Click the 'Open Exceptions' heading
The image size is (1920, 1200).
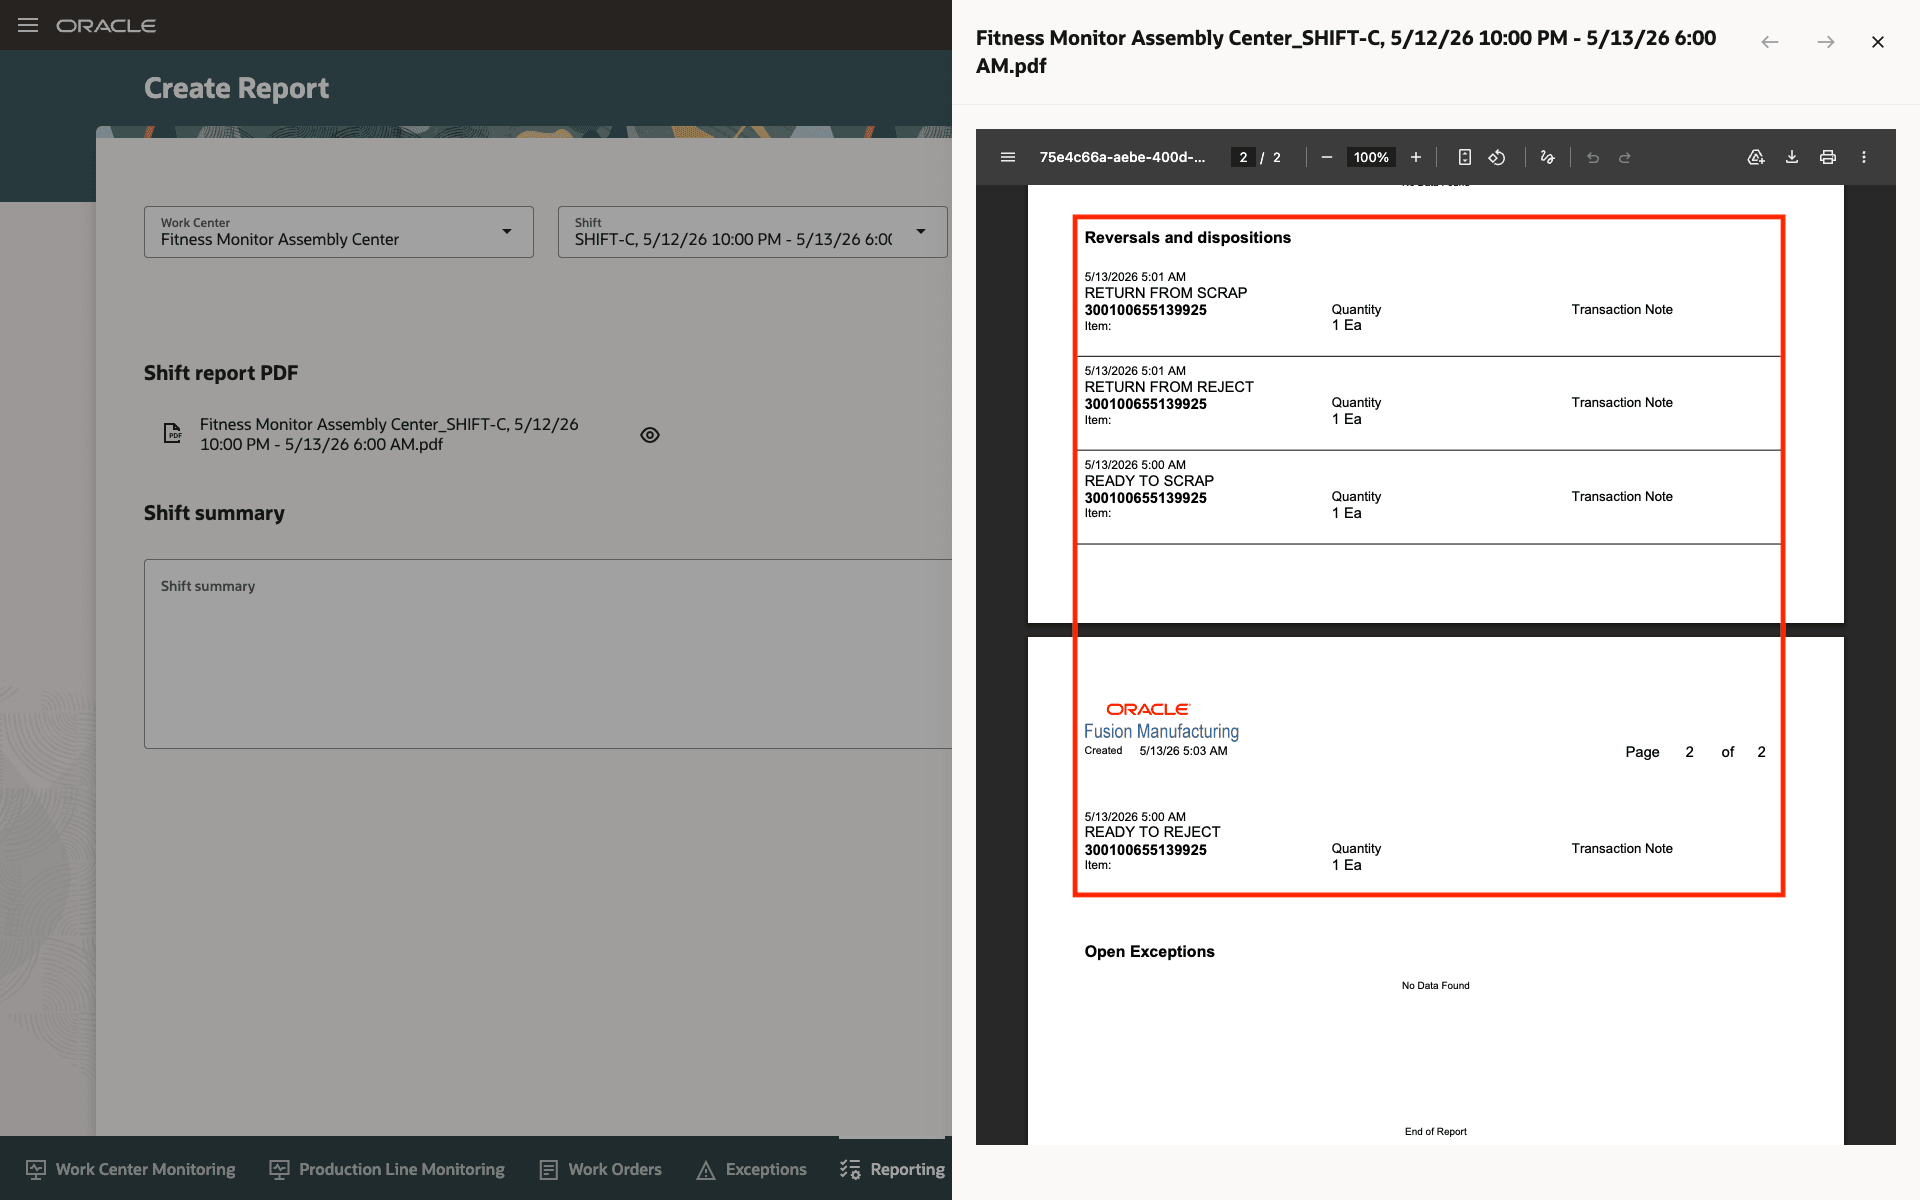click(1149, 952)
